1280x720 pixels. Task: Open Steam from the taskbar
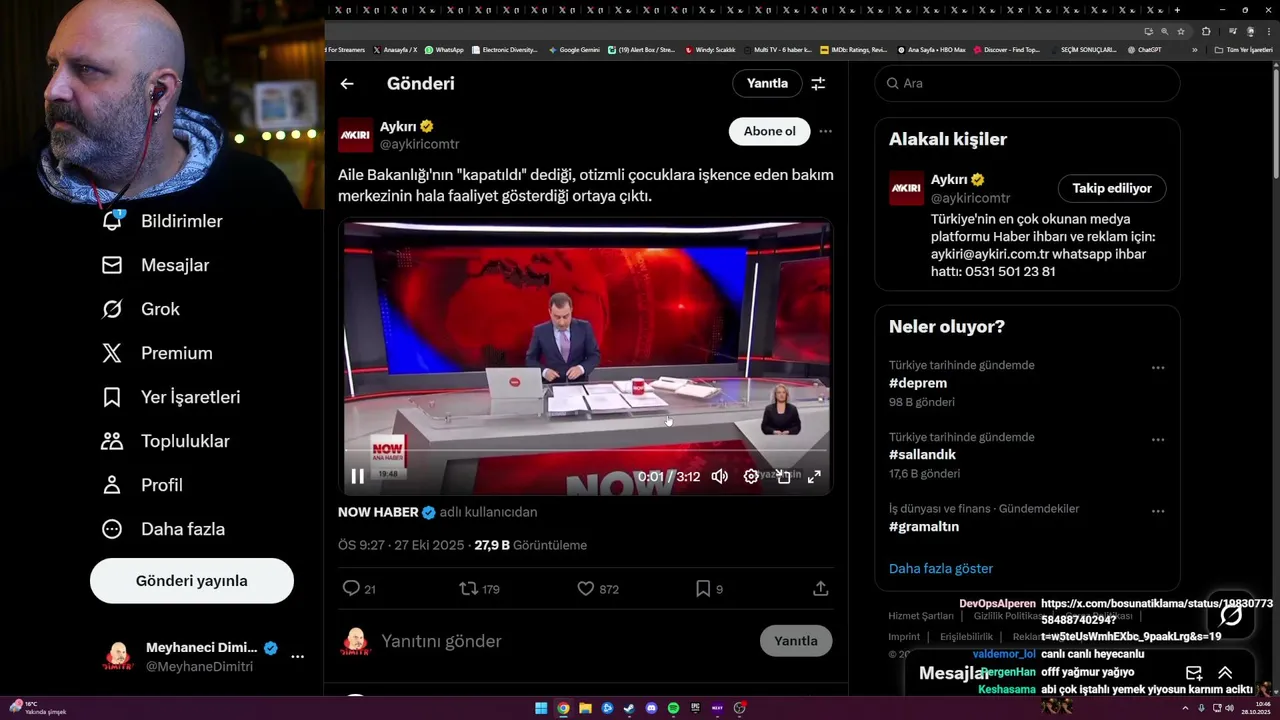(629, 708)
